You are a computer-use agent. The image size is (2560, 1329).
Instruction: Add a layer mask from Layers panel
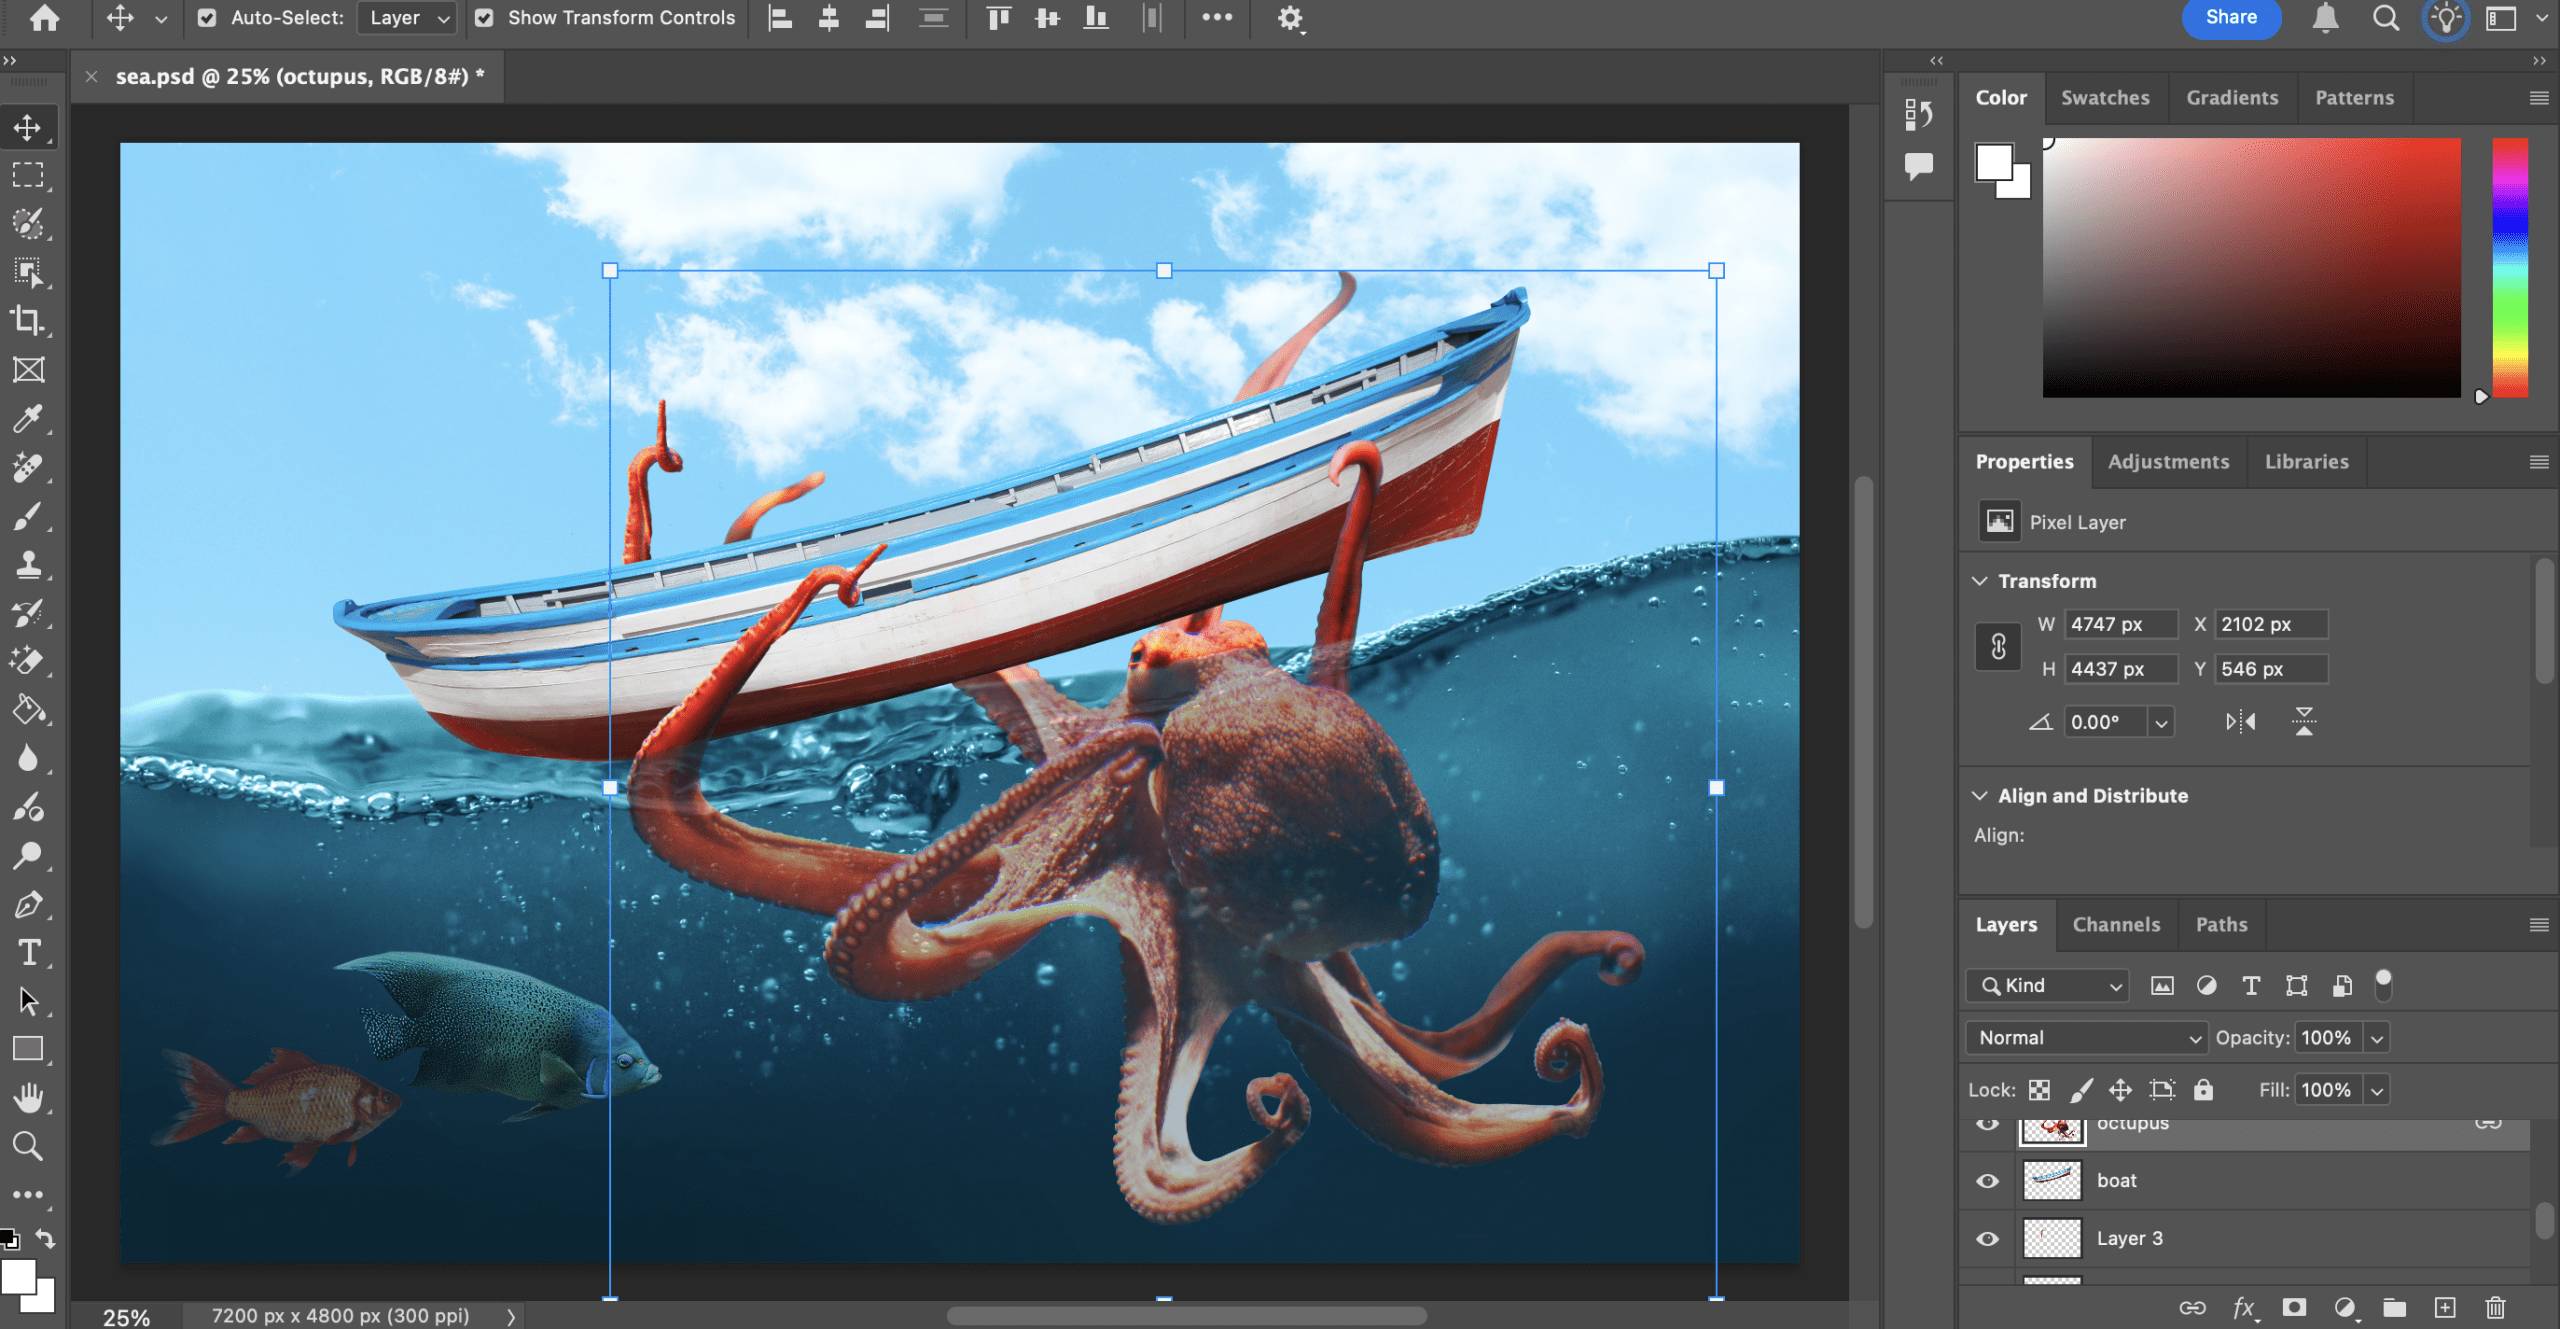click(x=2294, y=1307)
